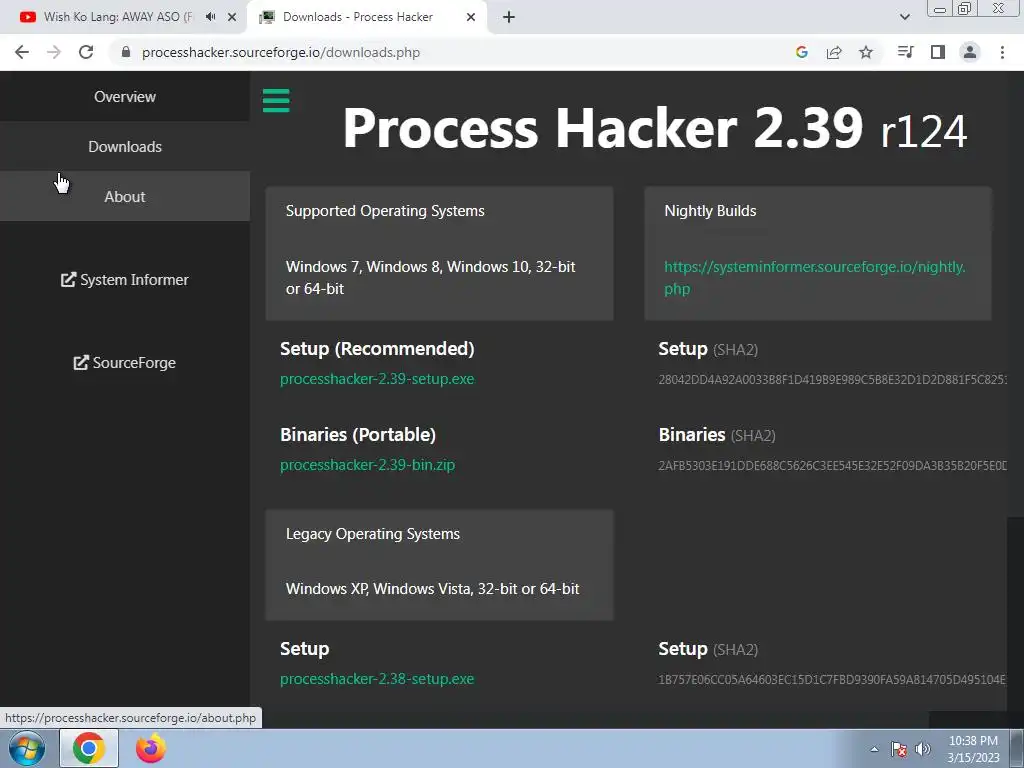The width and height of the screenshot is (1024, 768).
Task: Click the Binaries SHA2 hash text
Action: tap(833, 466)
